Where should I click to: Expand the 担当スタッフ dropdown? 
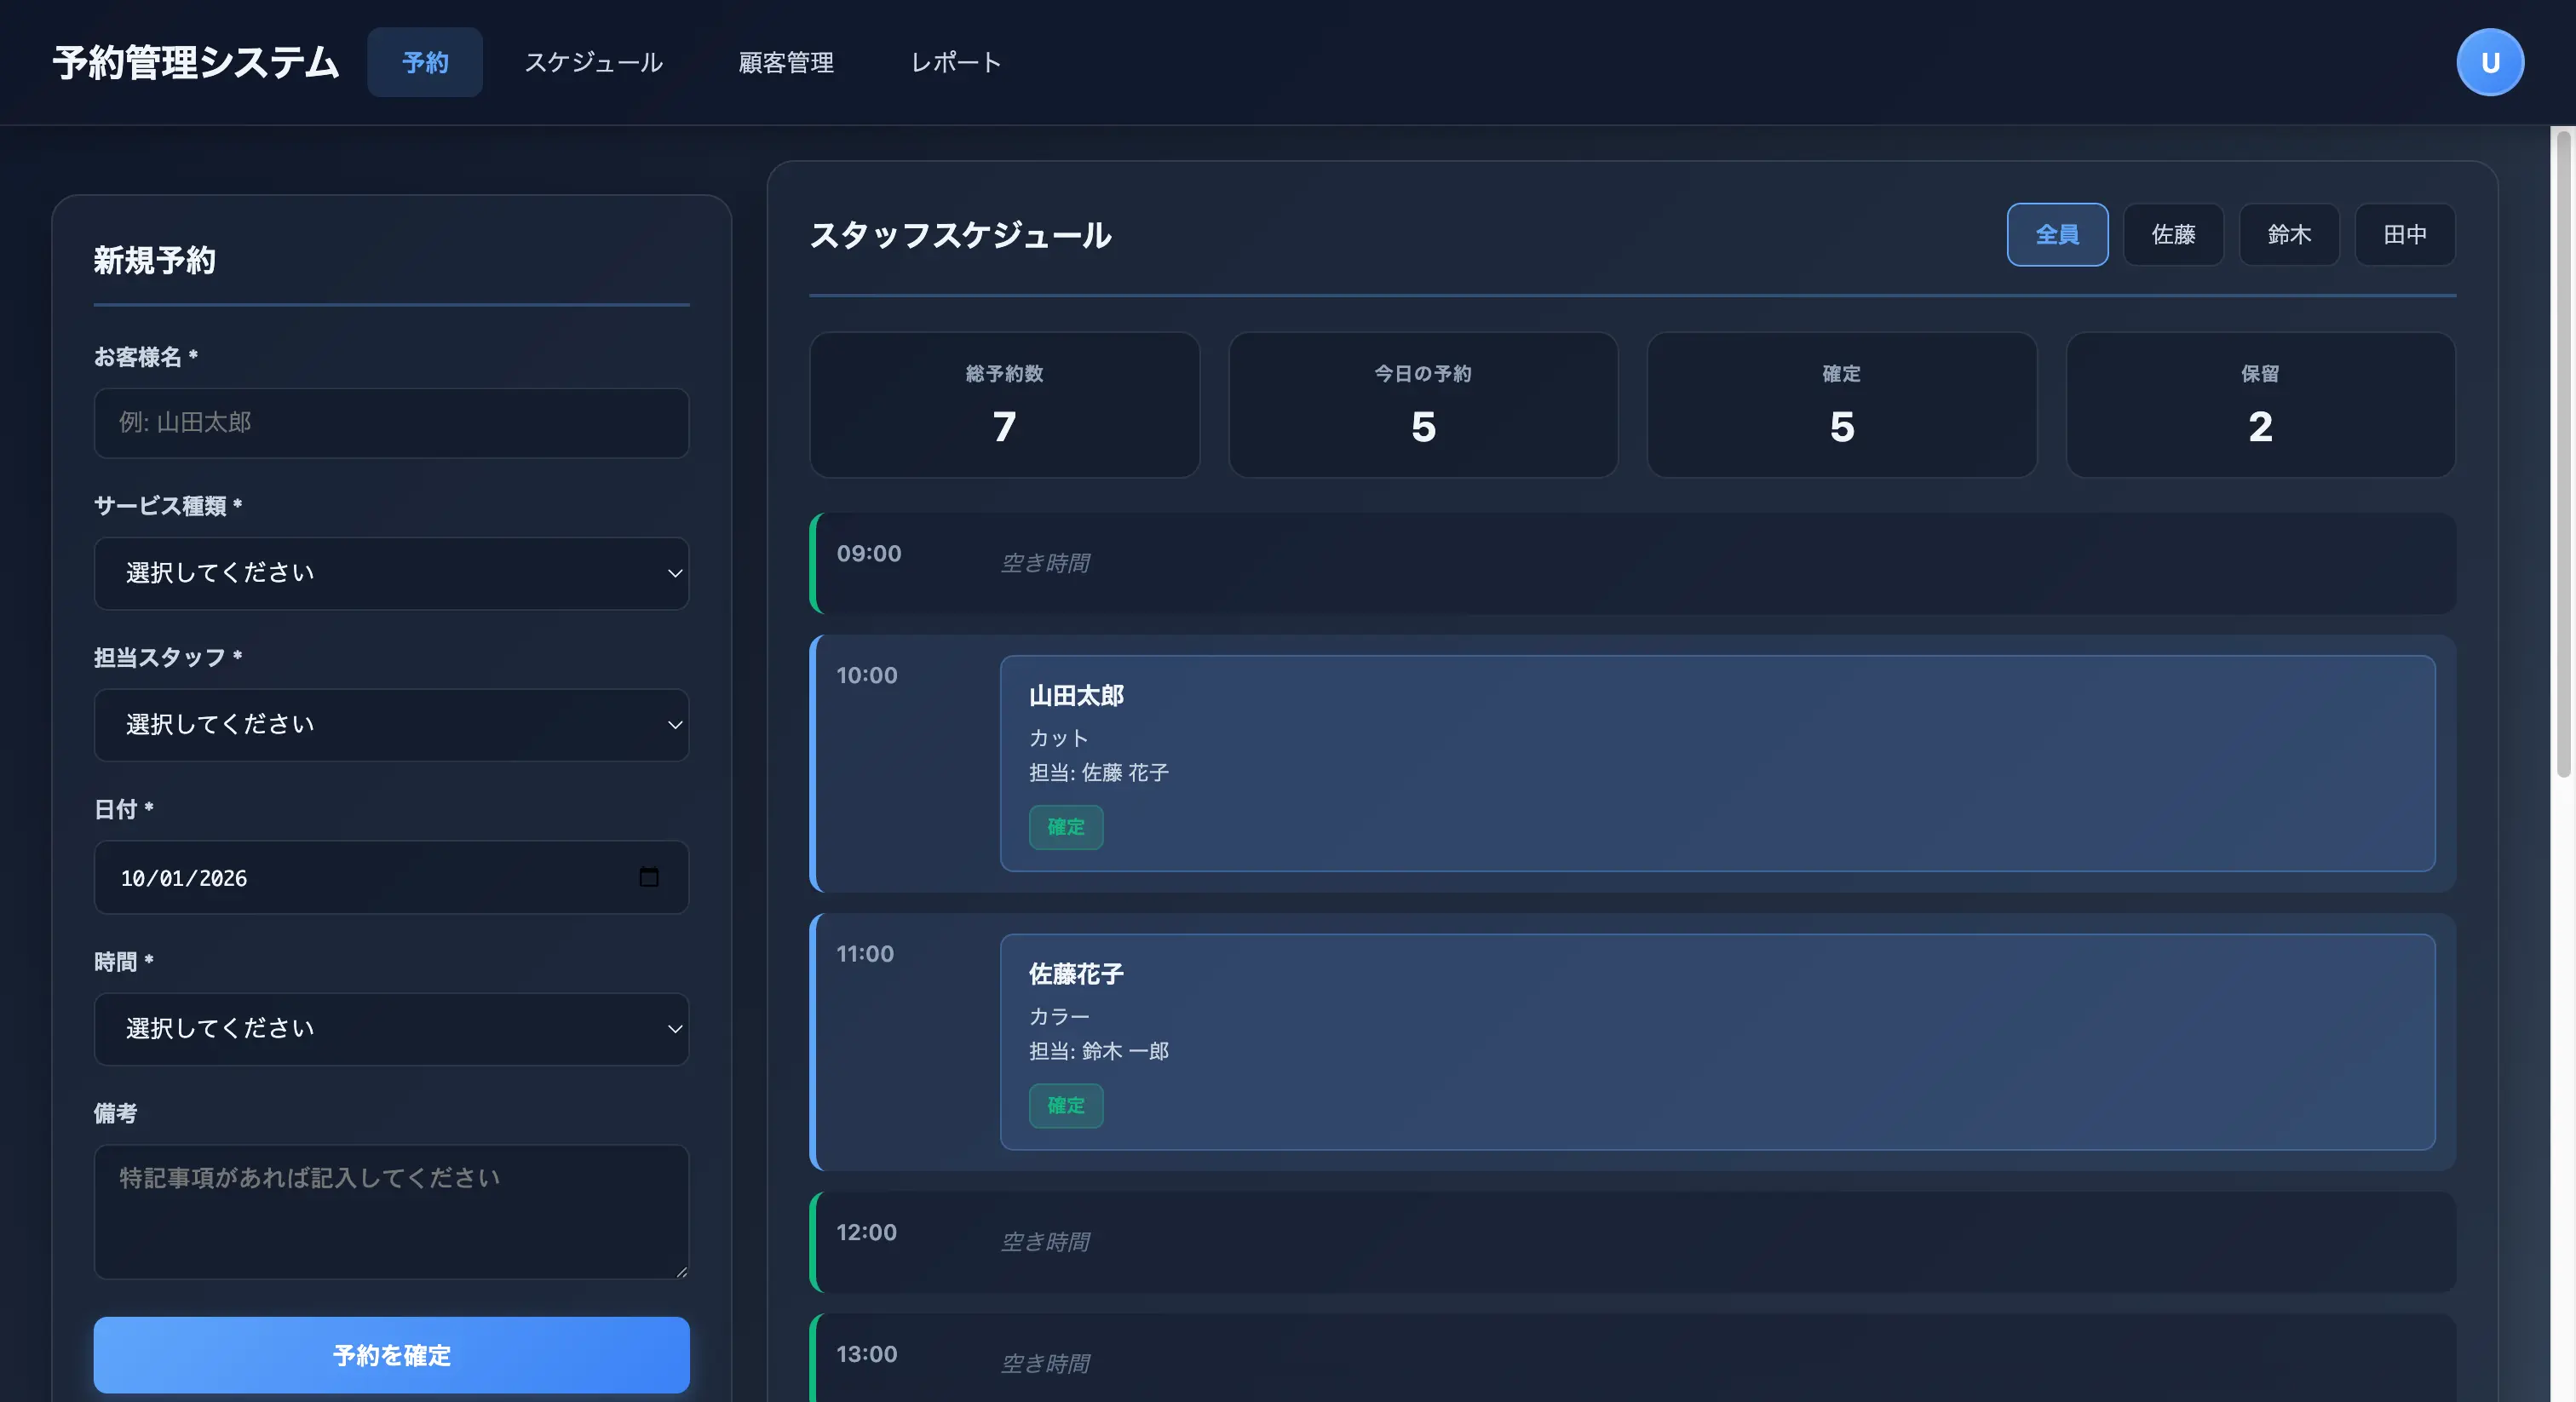coord(391,725)
